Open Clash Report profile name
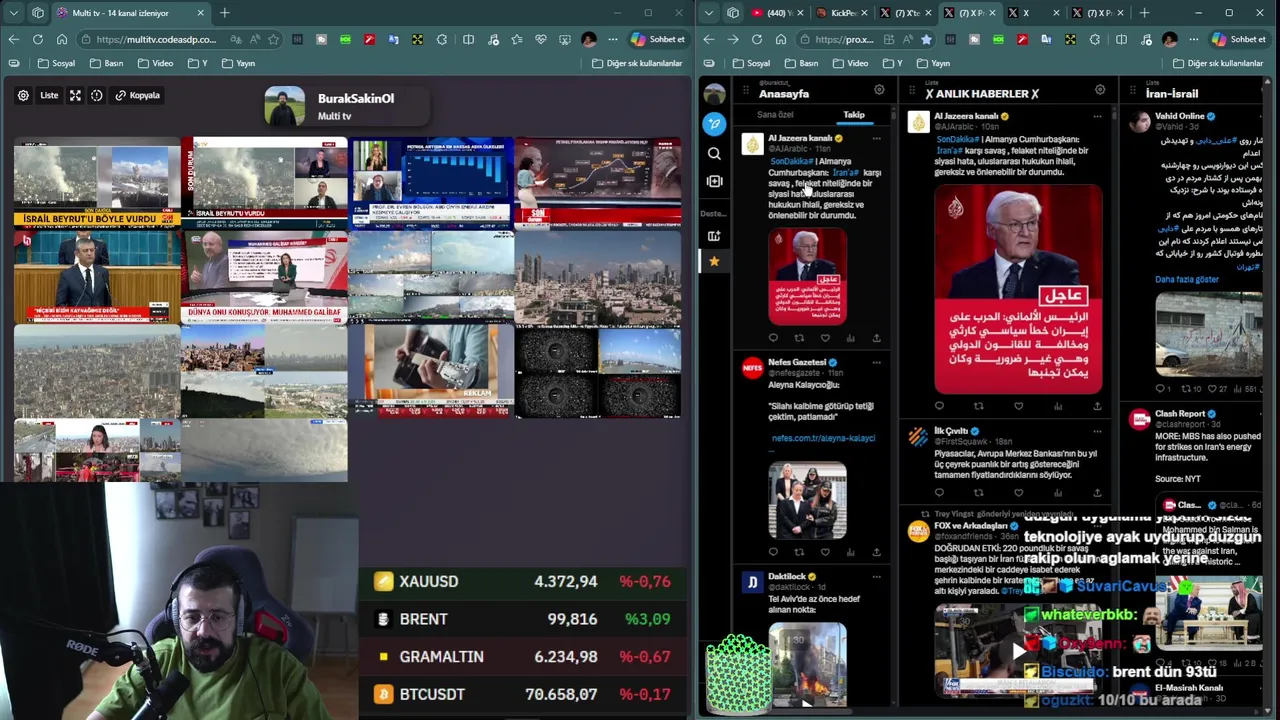Image resolution: width=1280 pixels, height=720 pixels. 1180,414
